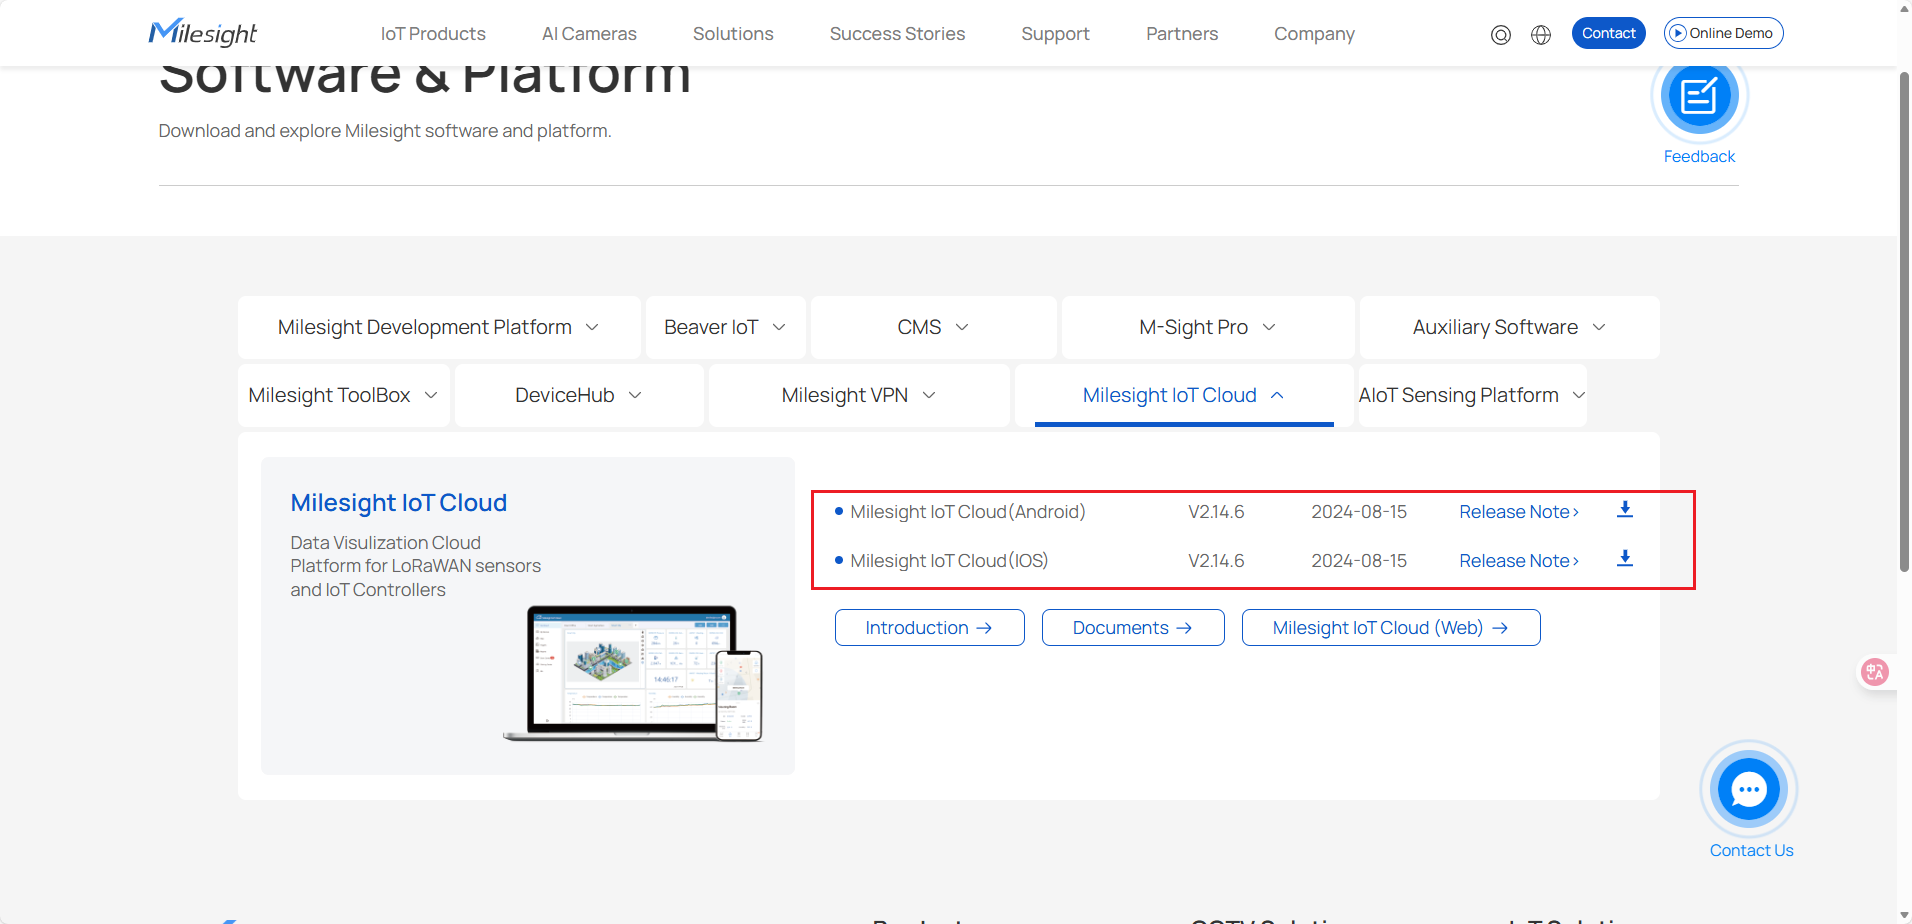1912x924 pixels.
Task: Click the Online Demo button
Action: click(x=1723, y=33)
